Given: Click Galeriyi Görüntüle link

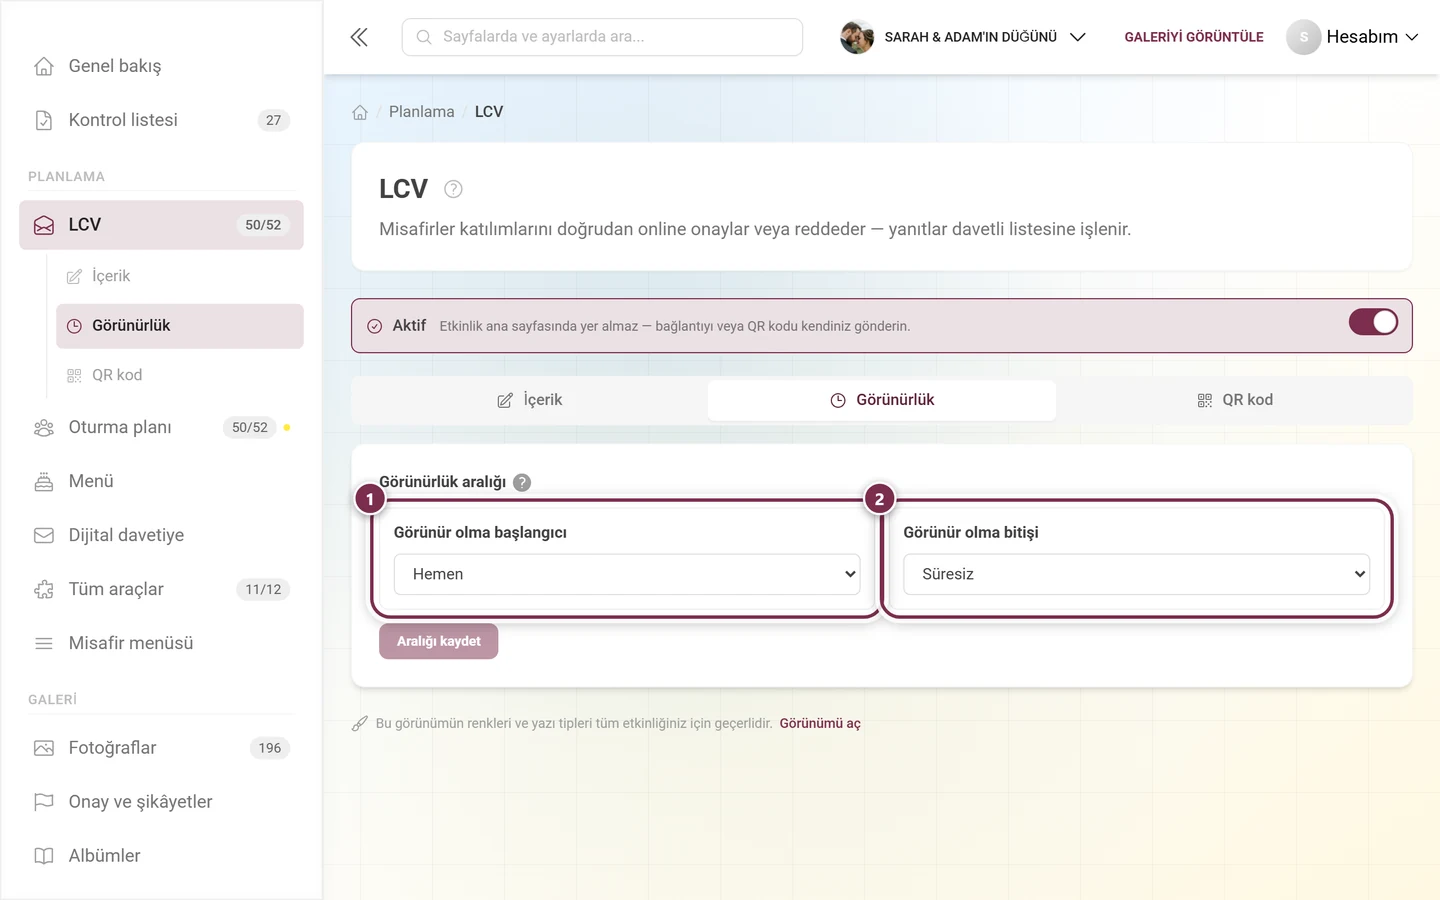Looking at the screenshot, I should (x=1194, y=37).
